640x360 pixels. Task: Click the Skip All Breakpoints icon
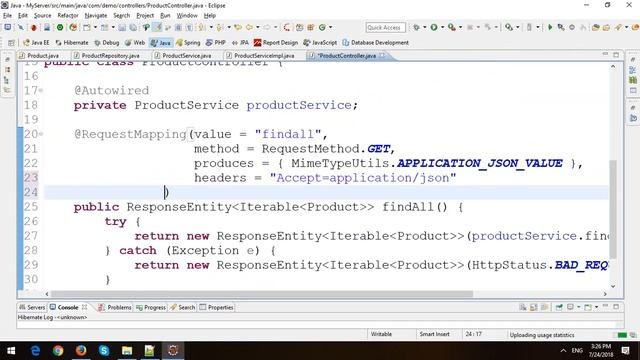[x=21, y=27]
